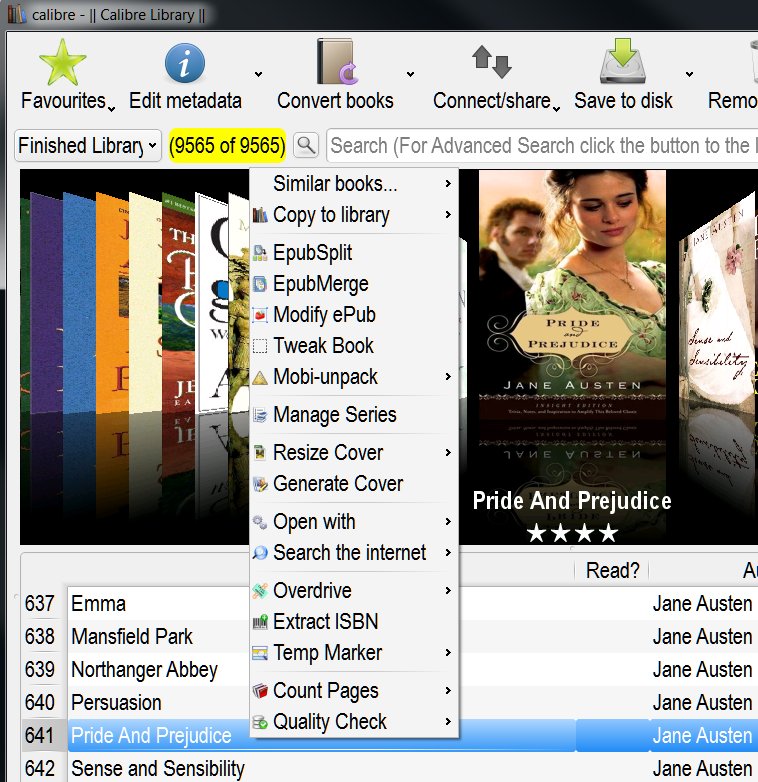Click the Search the internet globe icon
This screenshot has height=782, width=758.
pyautogui.click(x=260, y=553)
